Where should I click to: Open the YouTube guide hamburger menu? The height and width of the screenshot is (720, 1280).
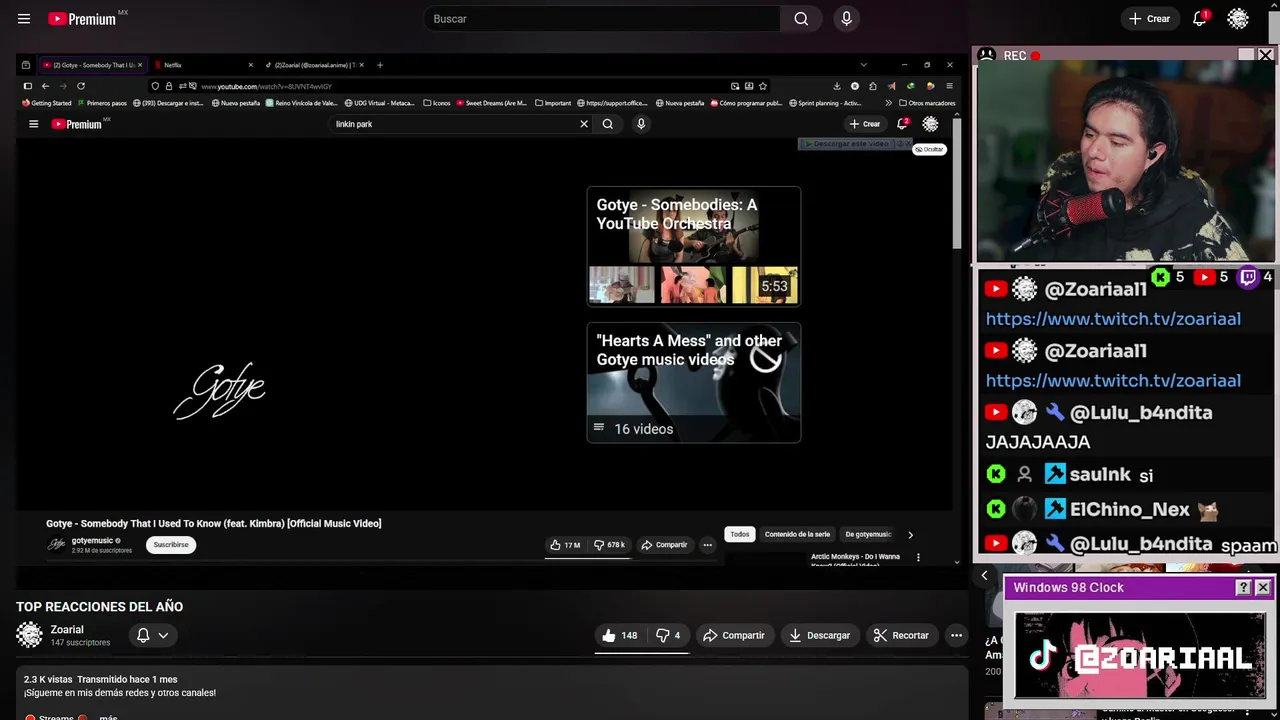(24, 19)
